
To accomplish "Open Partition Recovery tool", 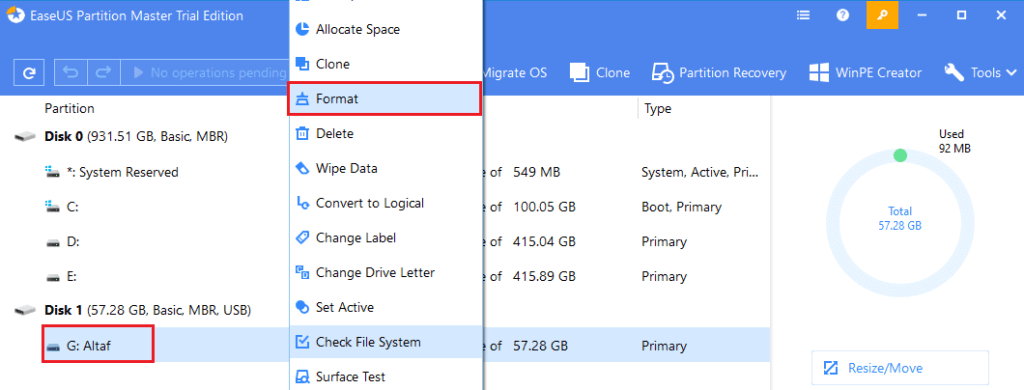I will coord(719,73).
